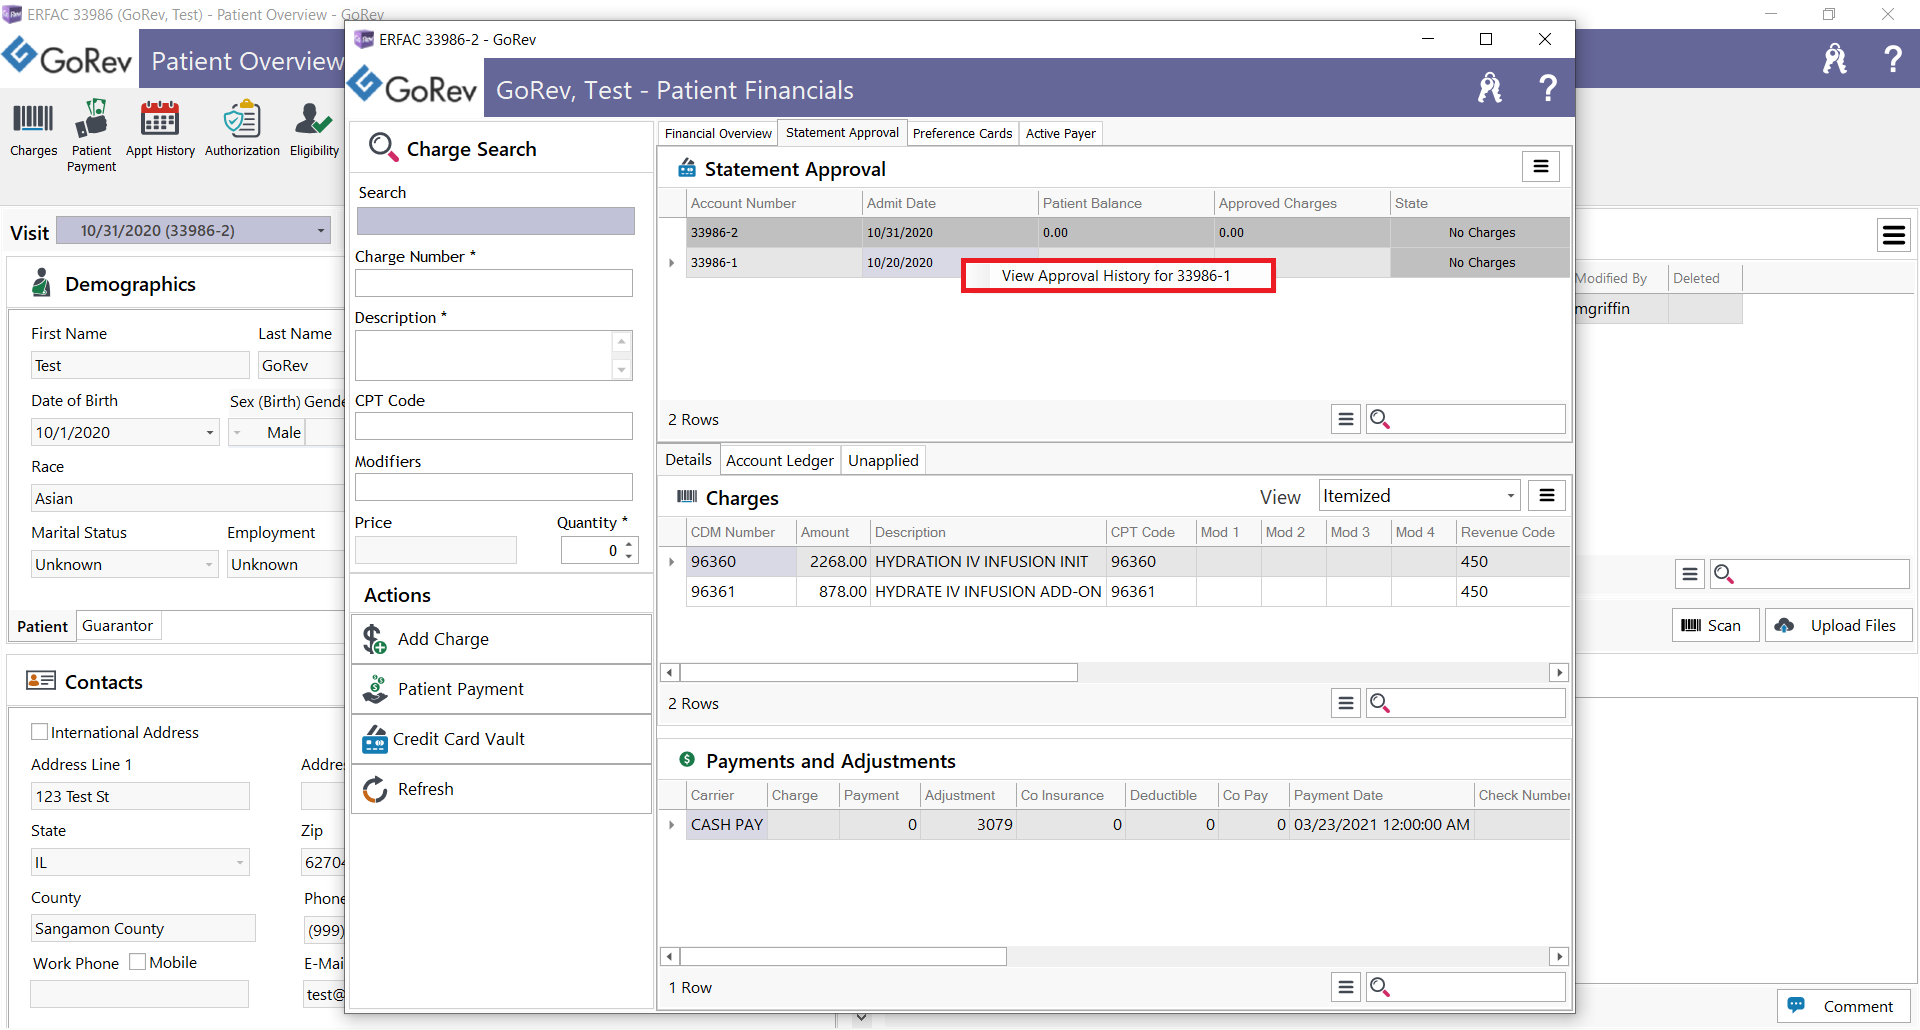The width and height of the screenshot is (1920, 1030).
Task: Select View Approval History for 33986-1
Action: tap(1117, 276)
